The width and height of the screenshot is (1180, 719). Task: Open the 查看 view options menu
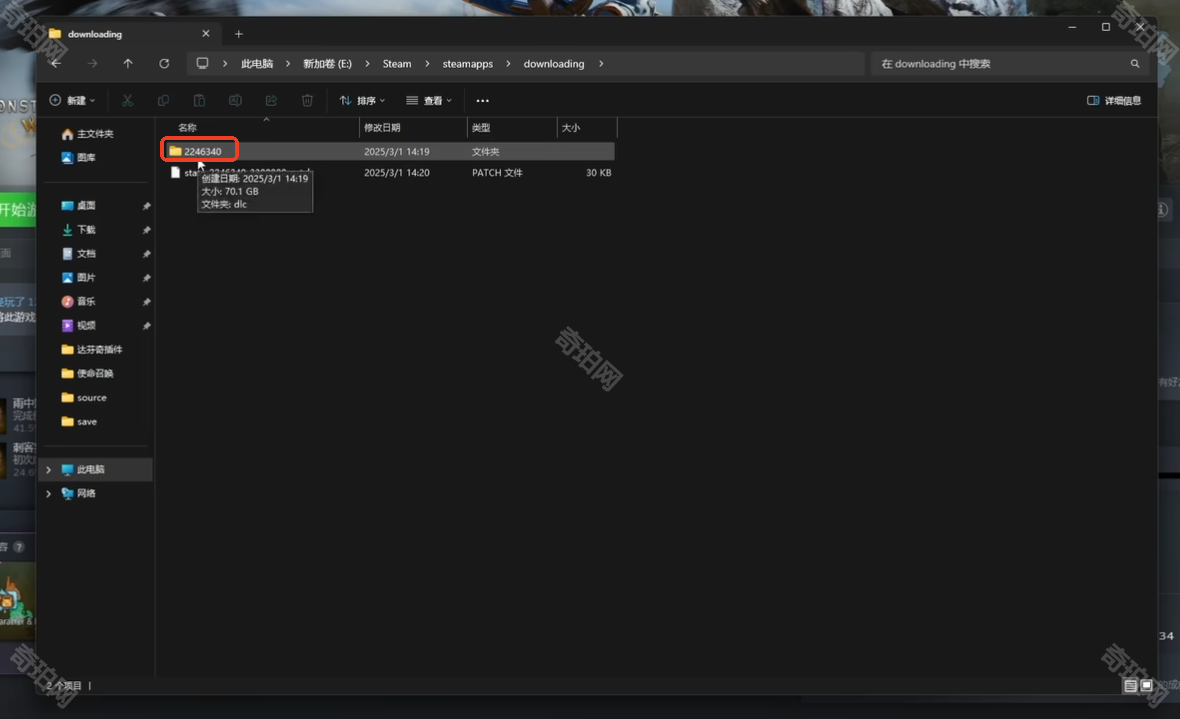[x=429, y=101]
